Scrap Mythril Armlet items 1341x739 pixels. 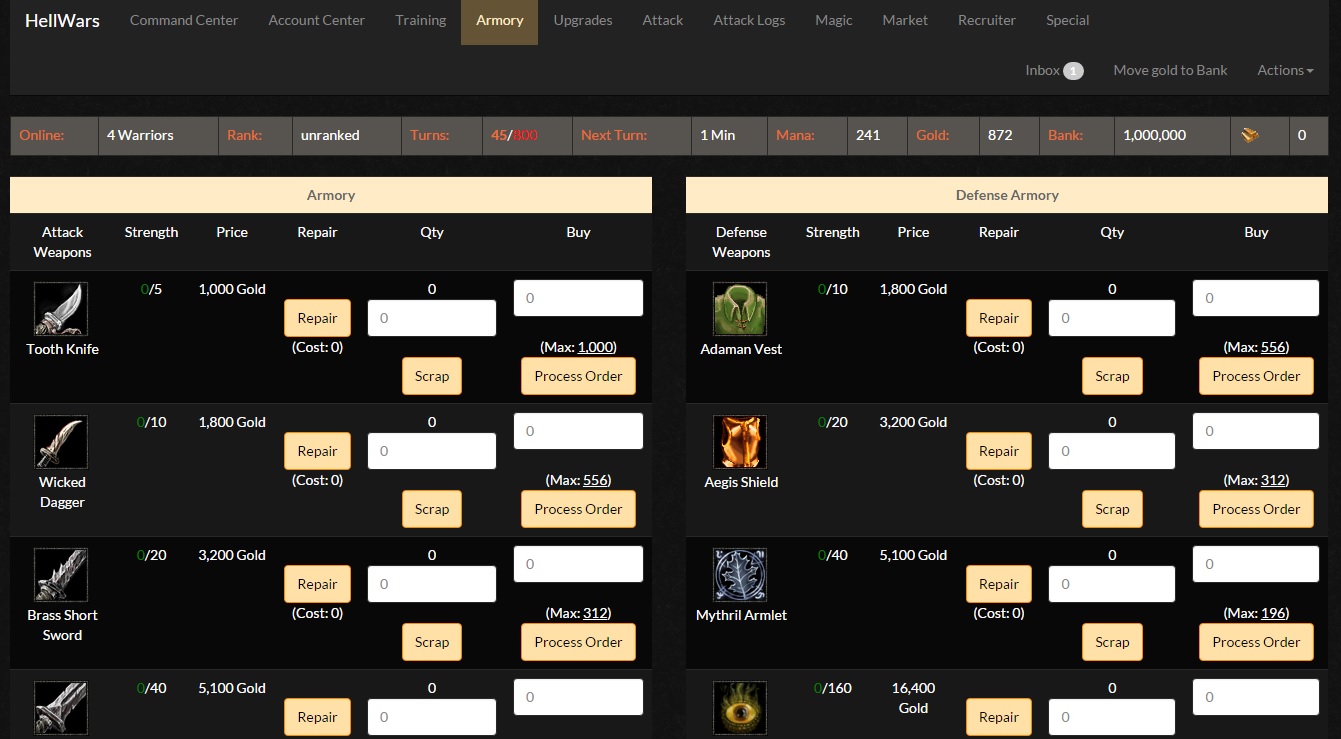(1112, 642)
